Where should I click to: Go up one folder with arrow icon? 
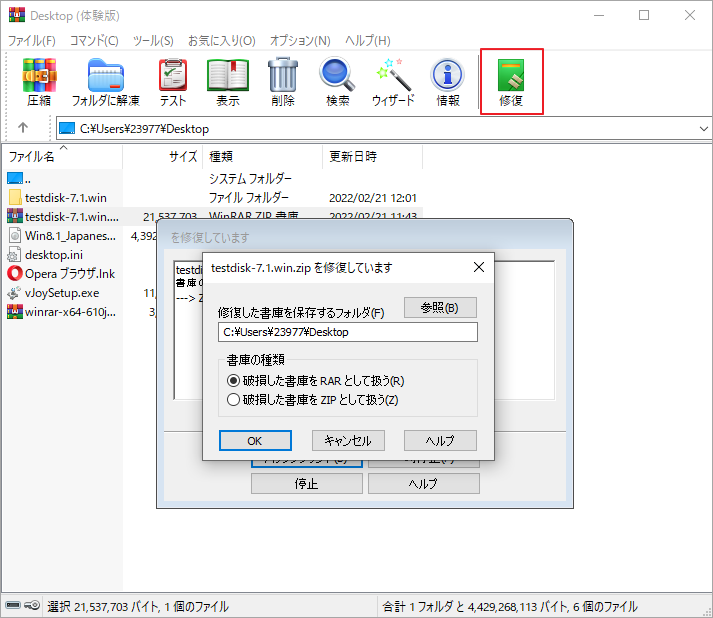tap(23, 128)
